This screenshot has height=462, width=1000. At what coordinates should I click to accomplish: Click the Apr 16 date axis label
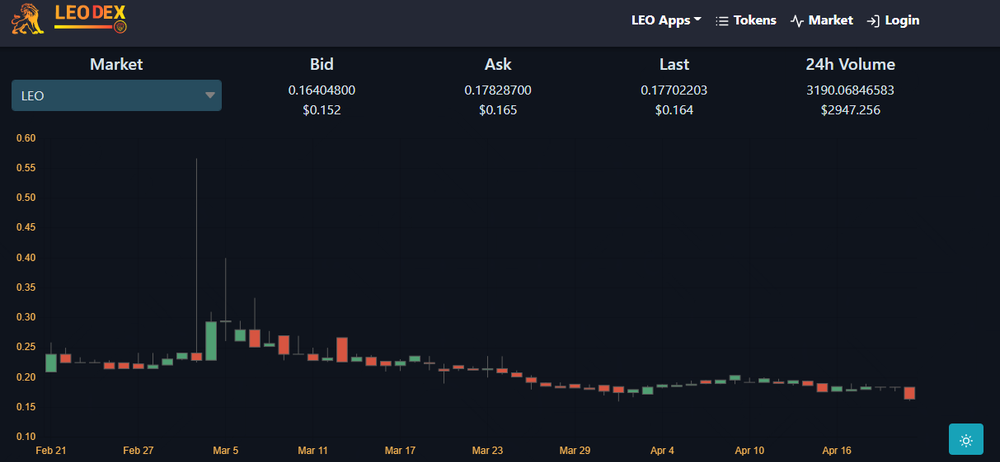tap(837, 451)
